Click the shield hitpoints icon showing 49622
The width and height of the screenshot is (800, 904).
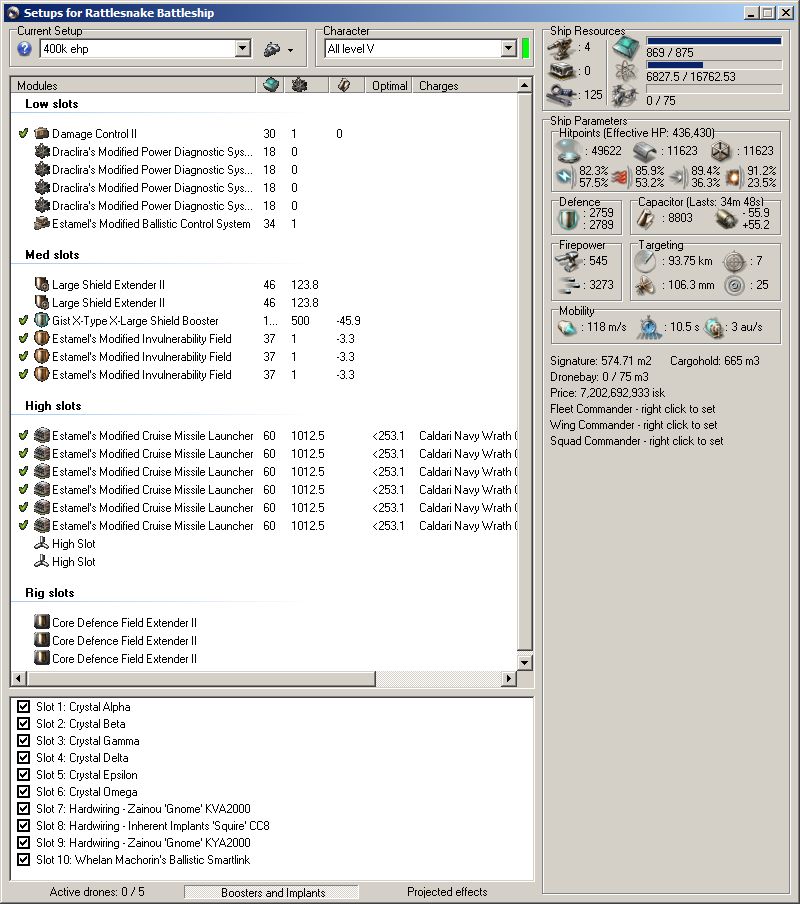568,151
